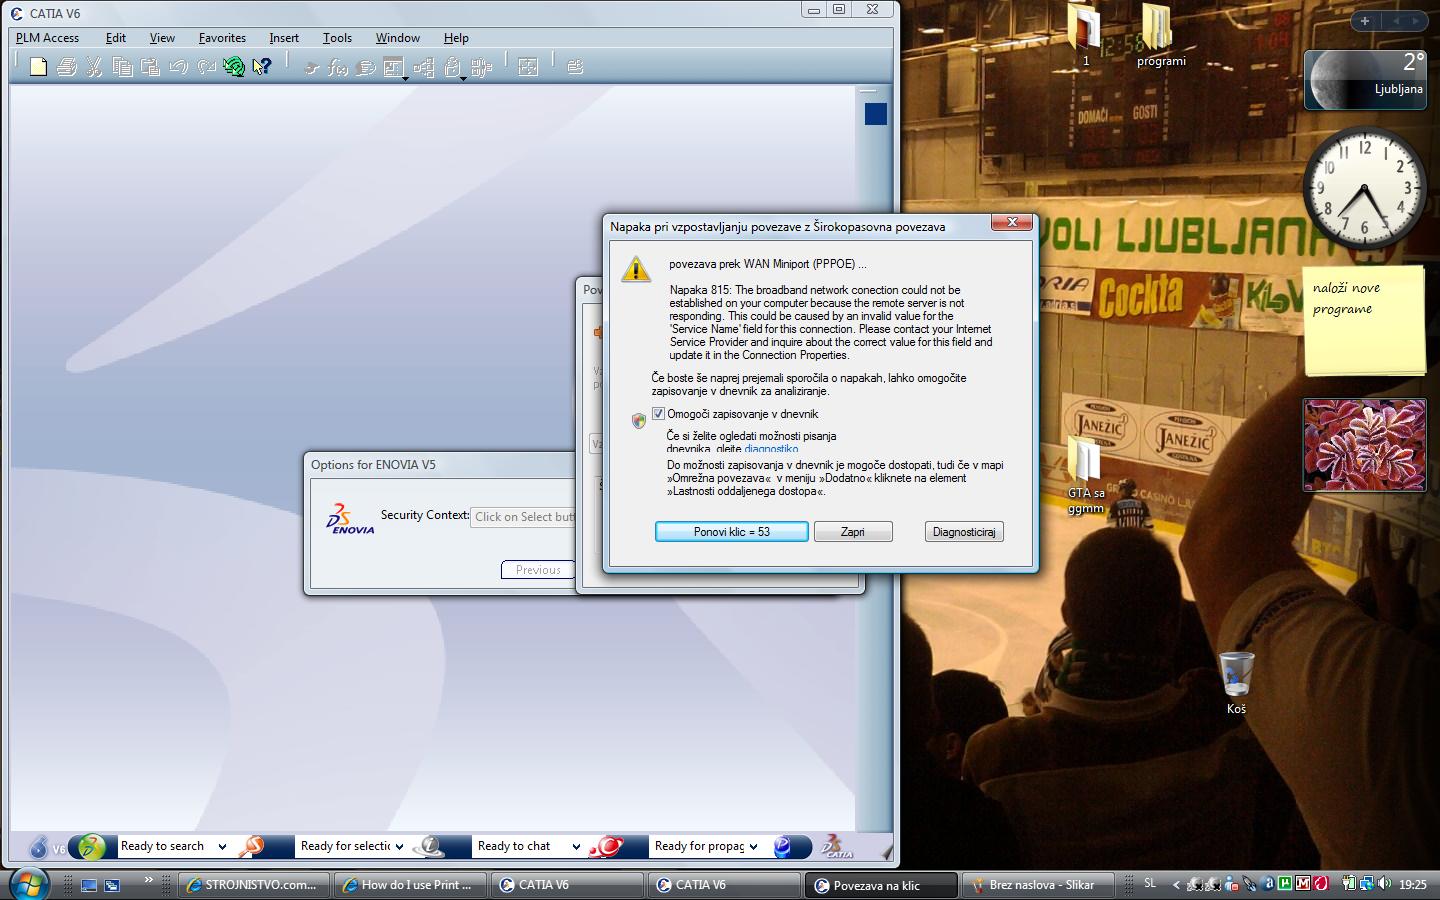Switch to 'STROJNISTVO.com' taskbar window

point(252,884)
